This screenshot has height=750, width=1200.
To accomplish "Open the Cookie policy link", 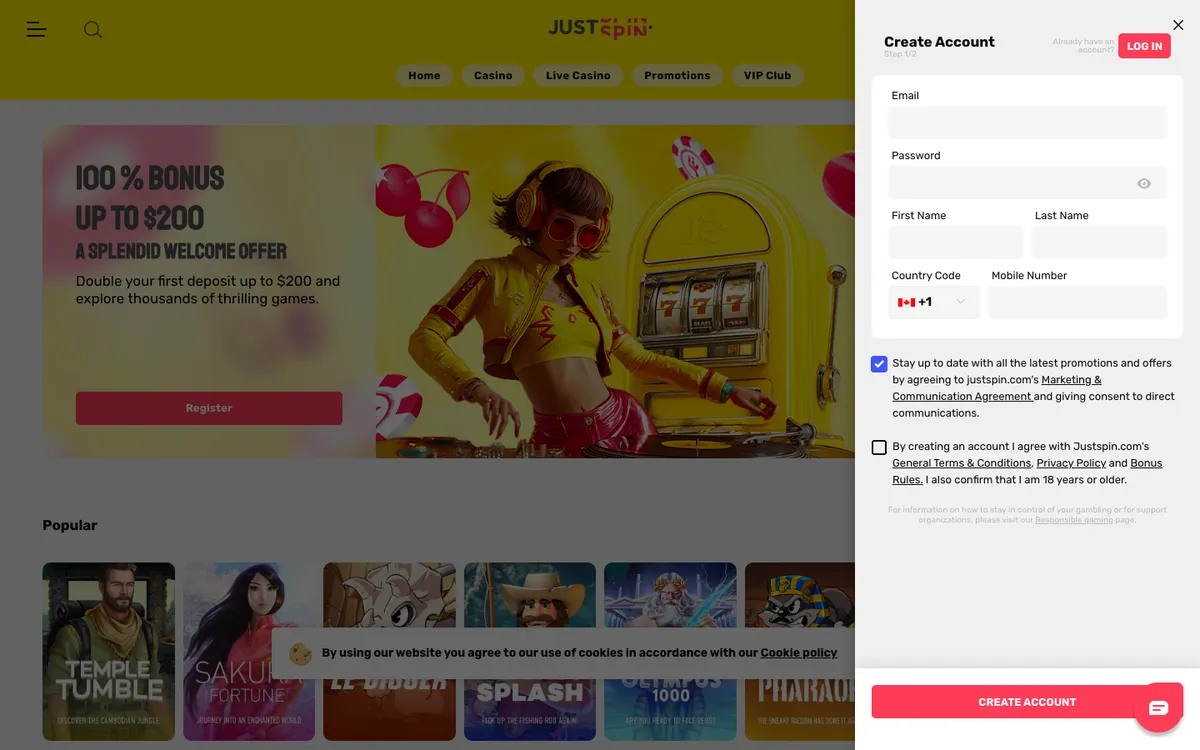I will tap(799, 653).
